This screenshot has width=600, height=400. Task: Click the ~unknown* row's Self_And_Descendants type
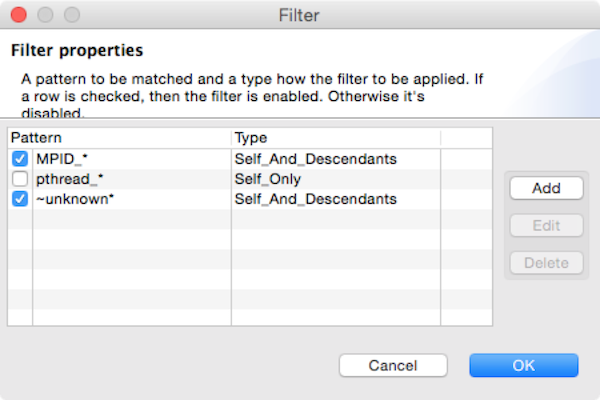pos(315,199)
